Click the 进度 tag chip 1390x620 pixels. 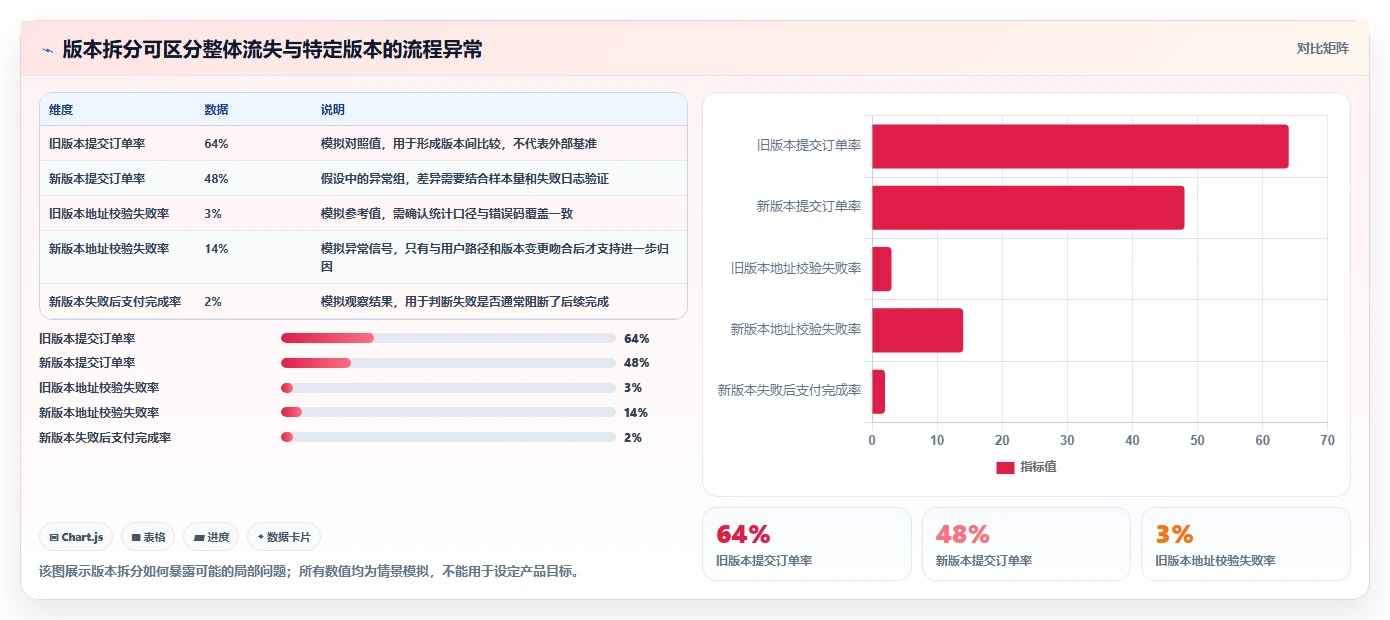(212, 537)
